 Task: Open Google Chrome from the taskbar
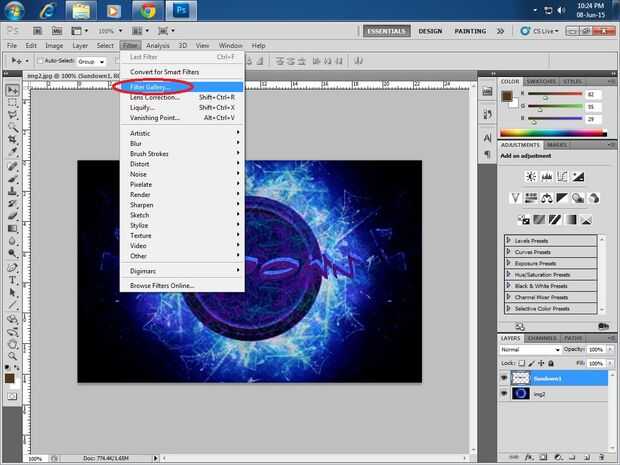pyautogui.click(x=147, y=11)
